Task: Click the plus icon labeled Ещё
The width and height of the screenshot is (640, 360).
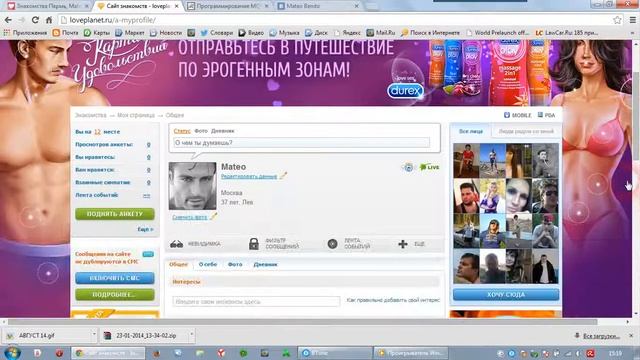Action: (x=402, y=244)
